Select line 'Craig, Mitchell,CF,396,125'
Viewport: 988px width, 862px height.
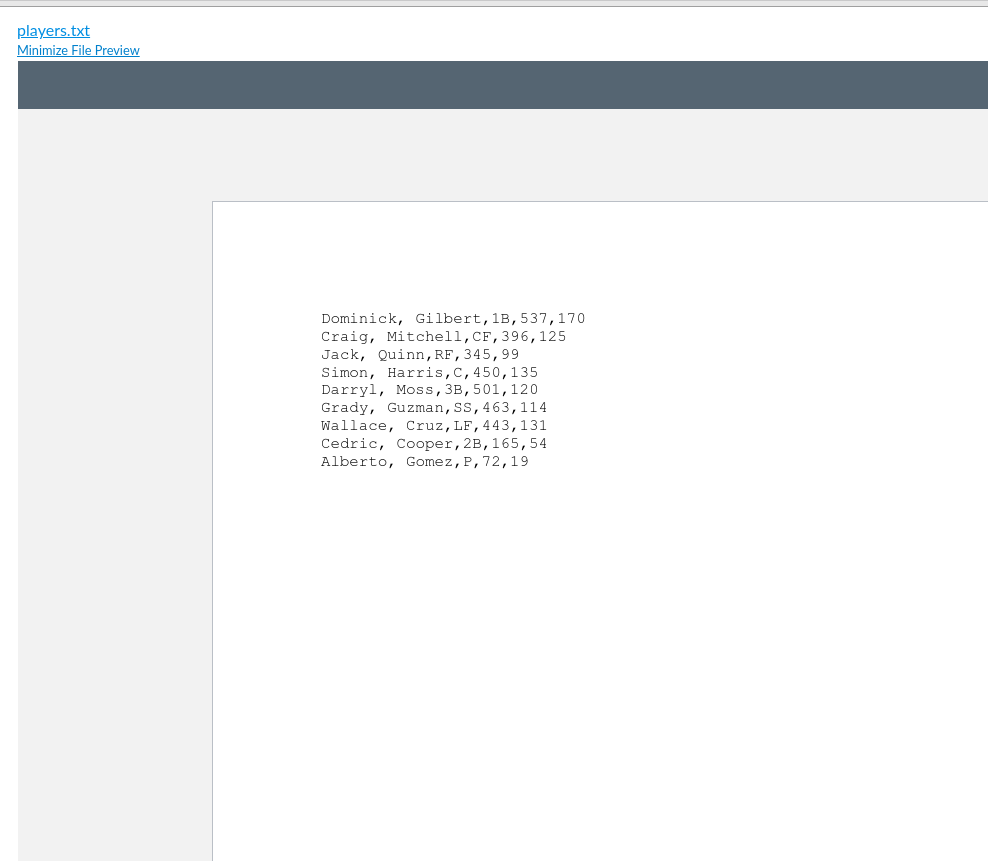click(444, 337)
